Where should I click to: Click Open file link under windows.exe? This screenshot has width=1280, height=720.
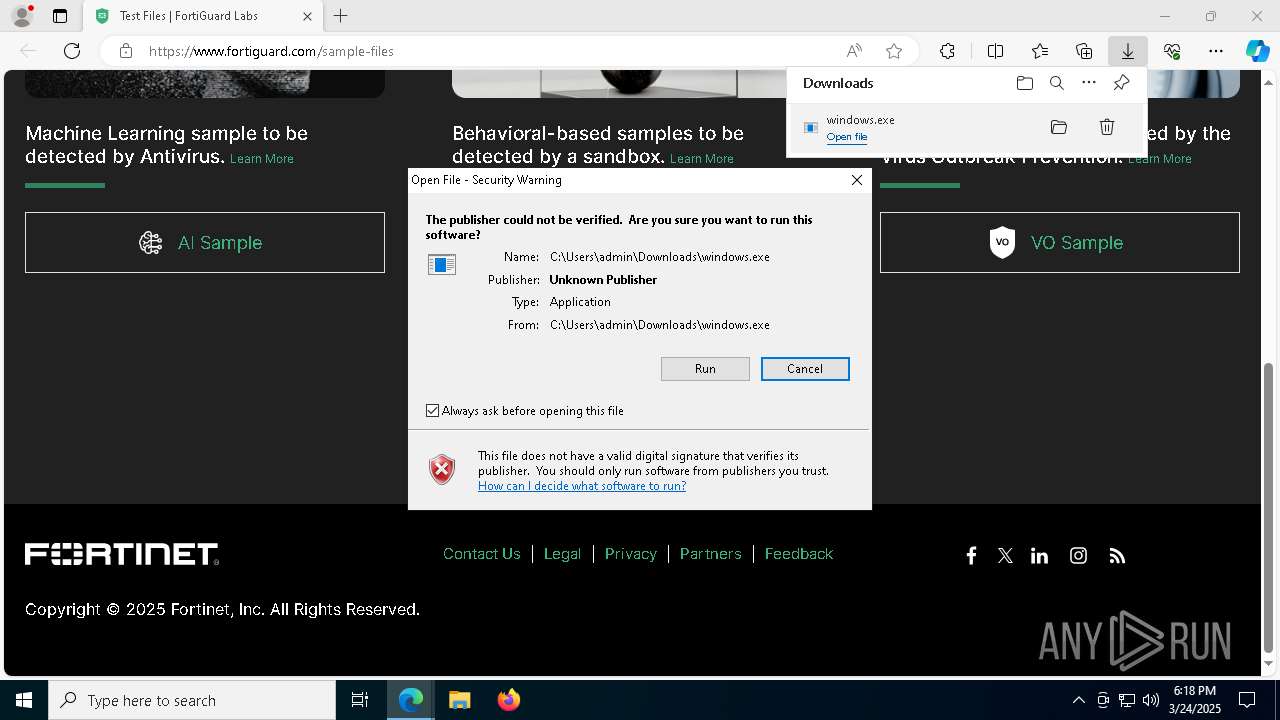click(x=847, y=137)
